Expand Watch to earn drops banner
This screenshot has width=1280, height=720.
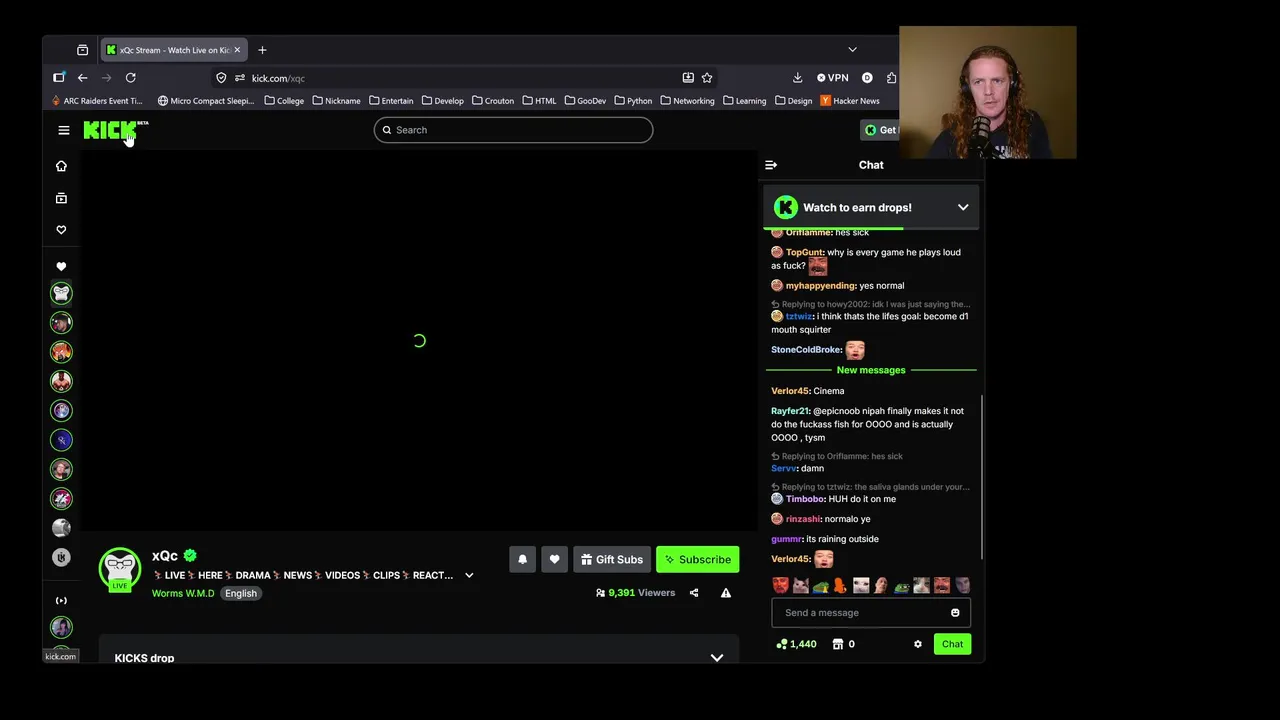pos(963,208)
